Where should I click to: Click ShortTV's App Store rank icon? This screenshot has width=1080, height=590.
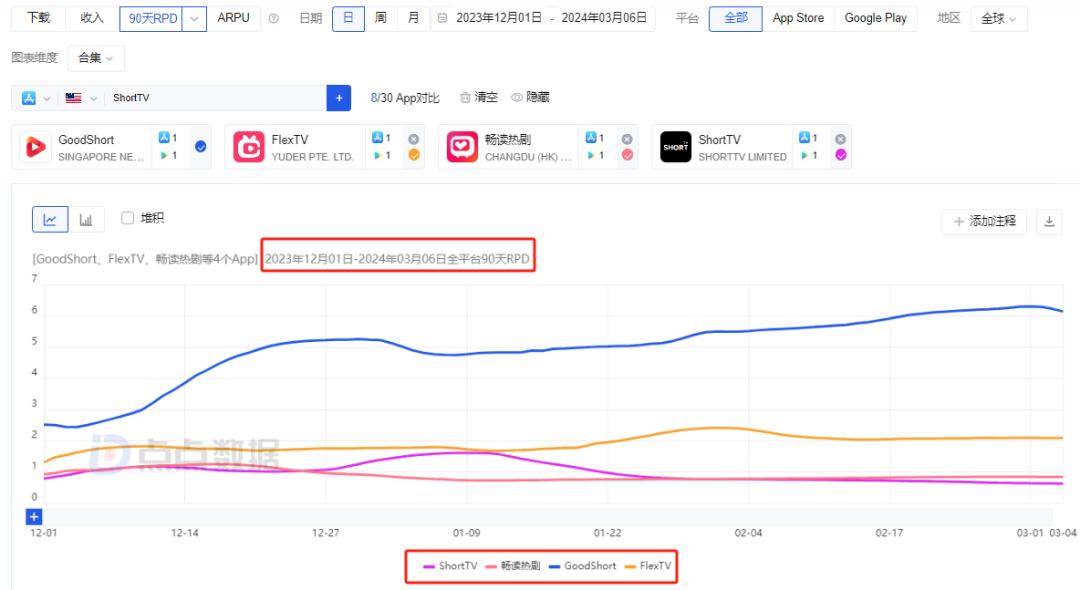(x=804, y=138)
